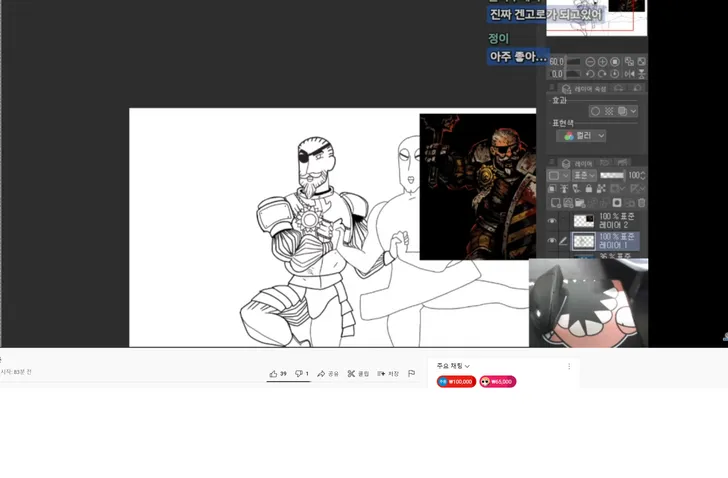Toggle set as draft layer
Viewport: 728px width, 478px height.
[x=576, y=188]
